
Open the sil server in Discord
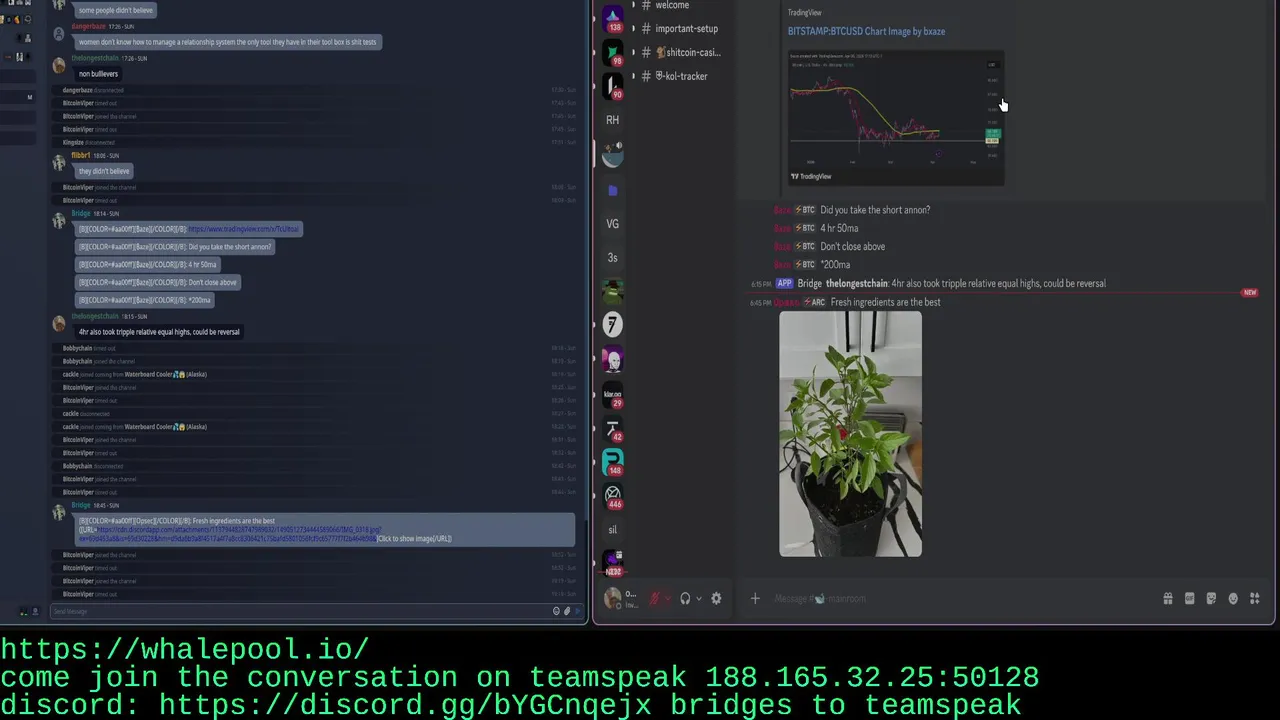(613, 530)
